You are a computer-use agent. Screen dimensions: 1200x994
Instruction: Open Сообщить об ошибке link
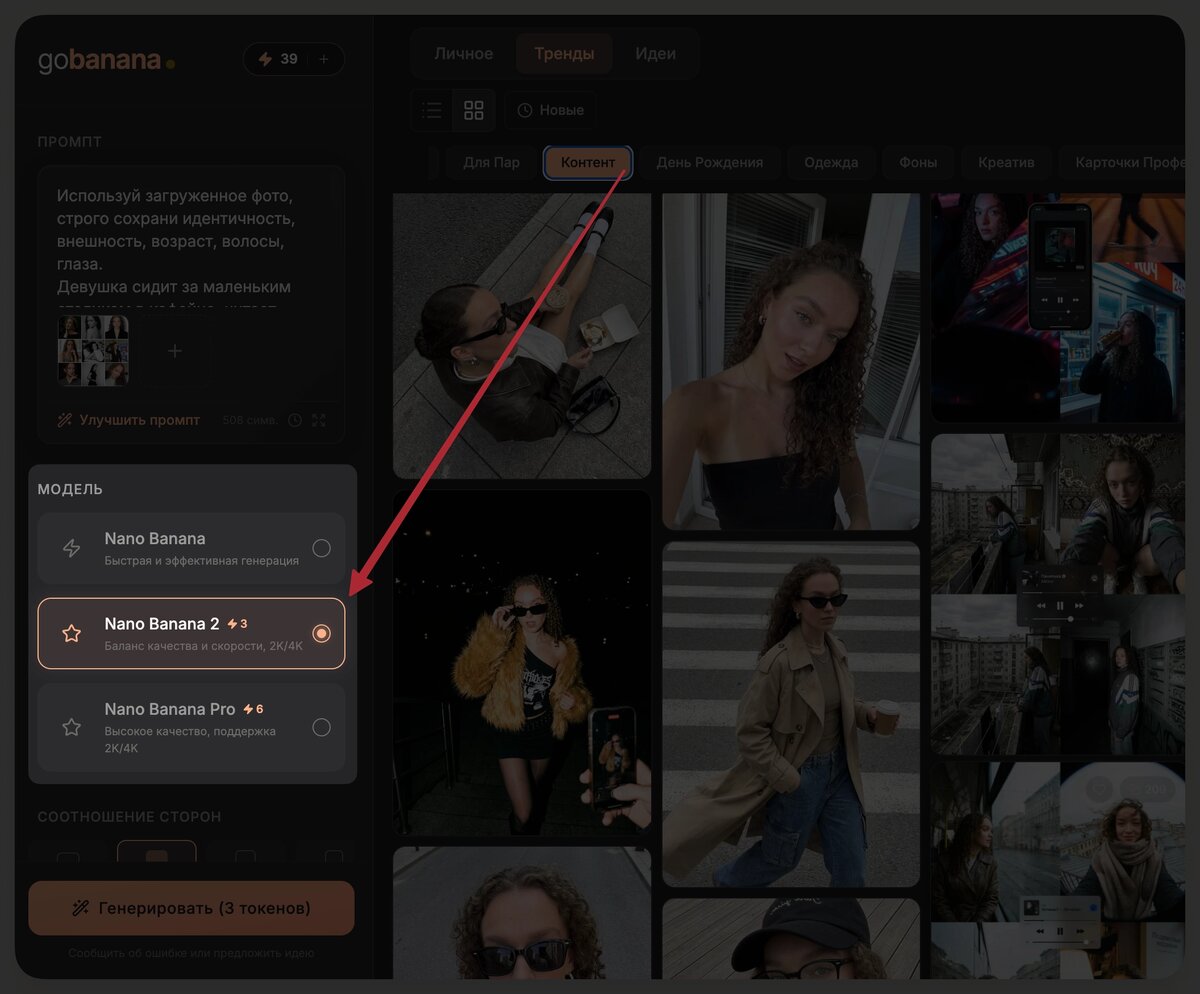tap(191, 954)
